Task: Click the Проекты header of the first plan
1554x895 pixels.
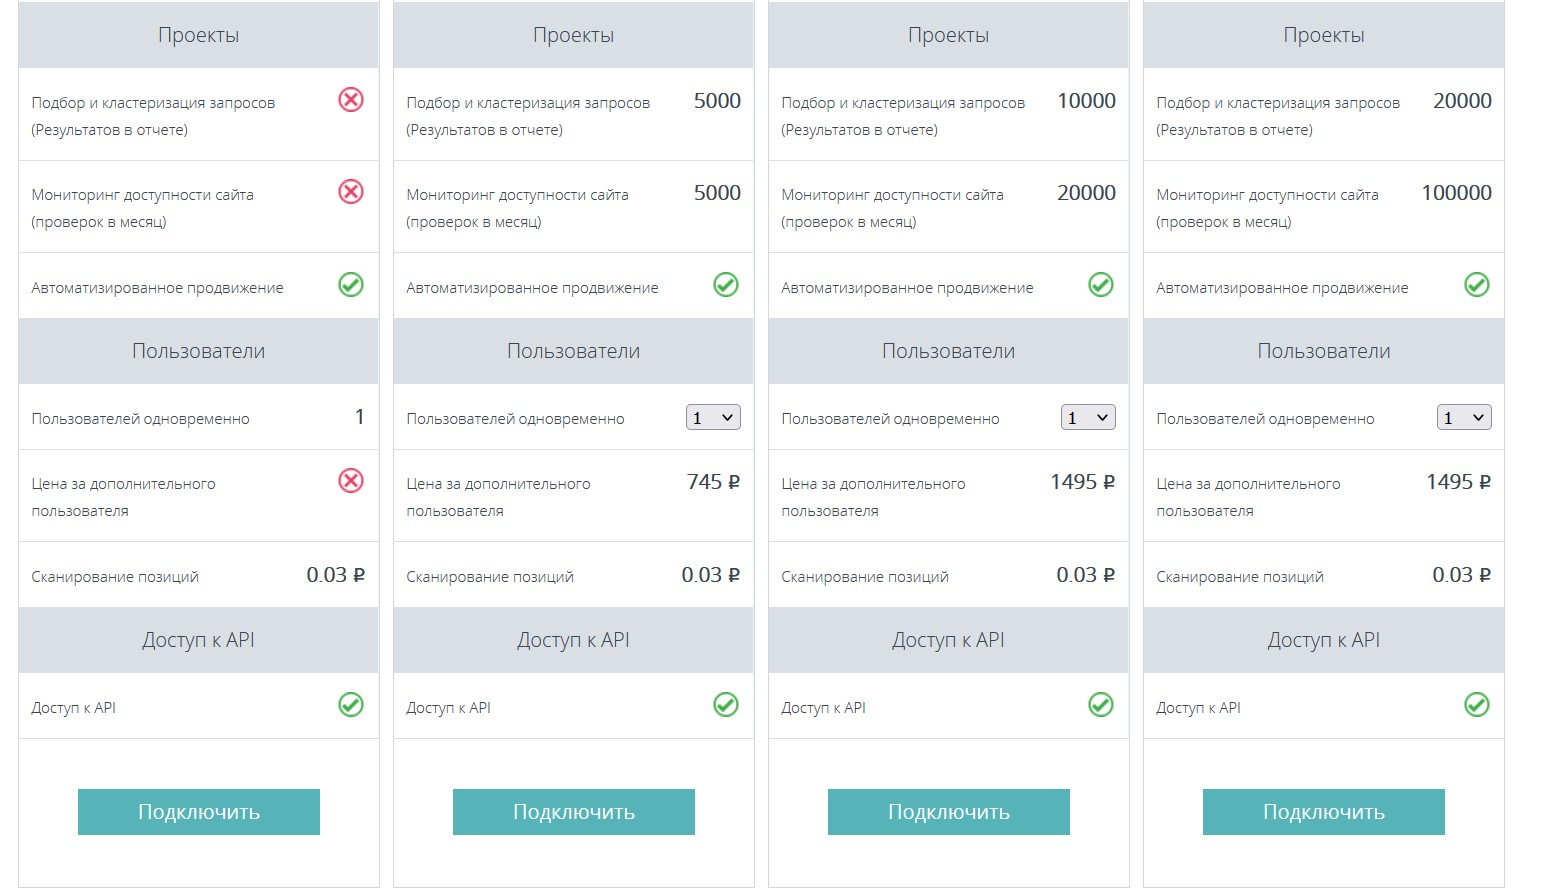Action: point(198,35)
